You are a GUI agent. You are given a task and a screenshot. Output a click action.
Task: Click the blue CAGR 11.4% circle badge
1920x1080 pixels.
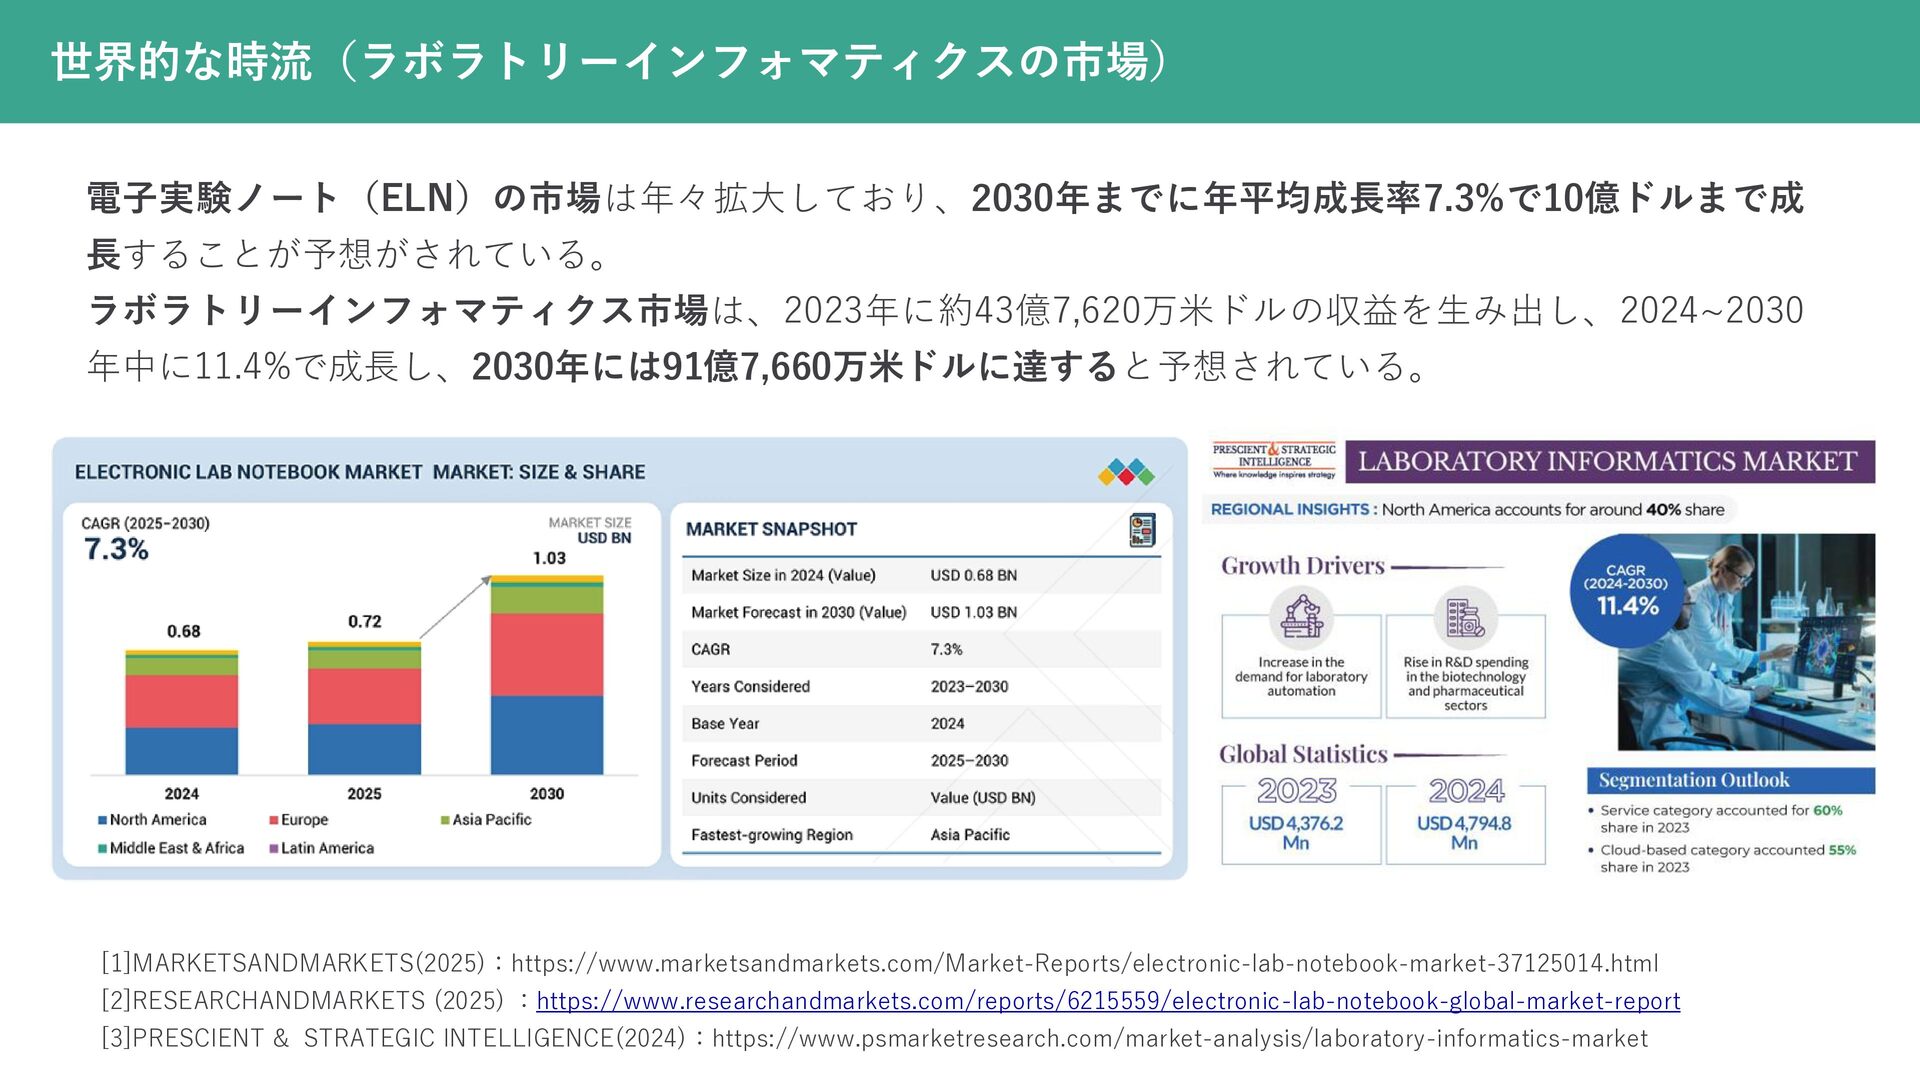pyautogui.click(x=1626, y=590)
